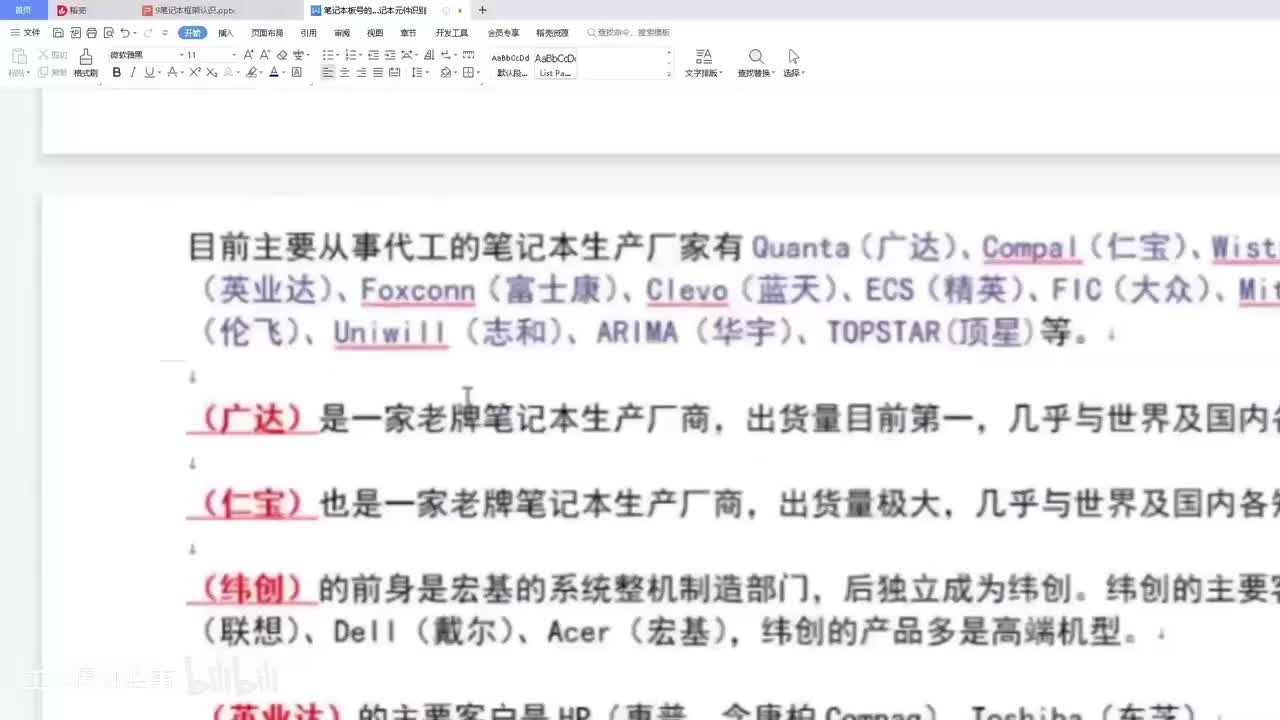Decrease paragraph indent
Screen dimensions: 1280x720
pos(373,55)
